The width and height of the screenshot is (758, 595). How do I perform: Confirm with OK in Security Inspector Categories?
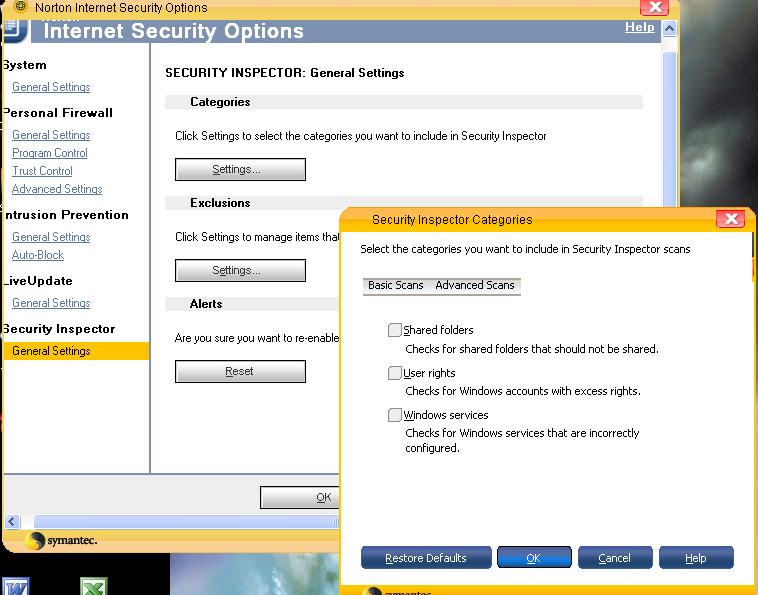coord(534,558)
